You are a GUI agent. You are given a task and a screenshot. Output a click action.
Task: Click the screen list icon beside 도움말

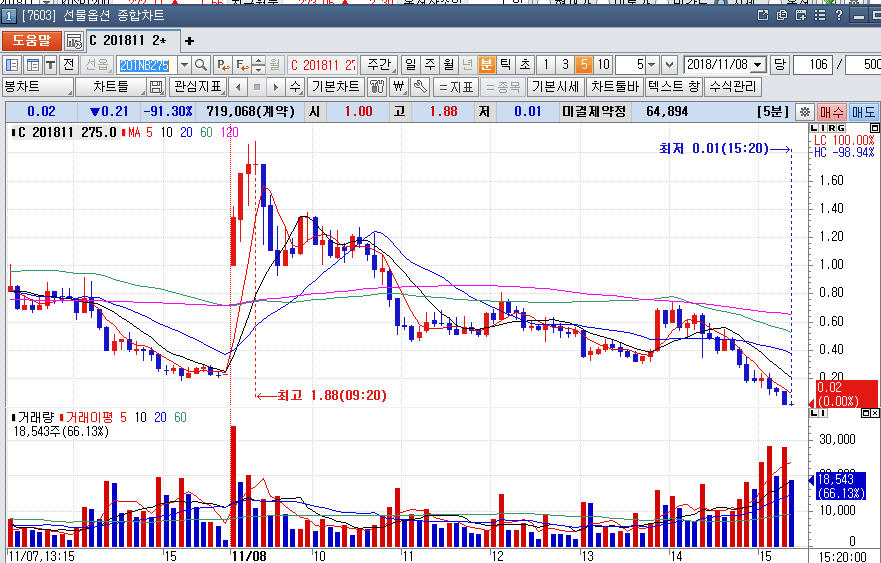click(75, 41)
